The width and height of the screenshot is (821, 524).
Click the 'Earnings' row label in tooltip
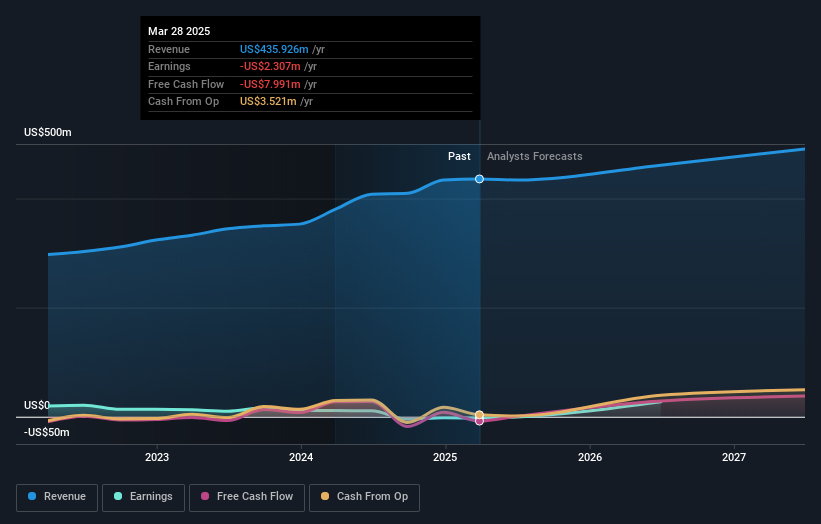click(x=169, y=66)
